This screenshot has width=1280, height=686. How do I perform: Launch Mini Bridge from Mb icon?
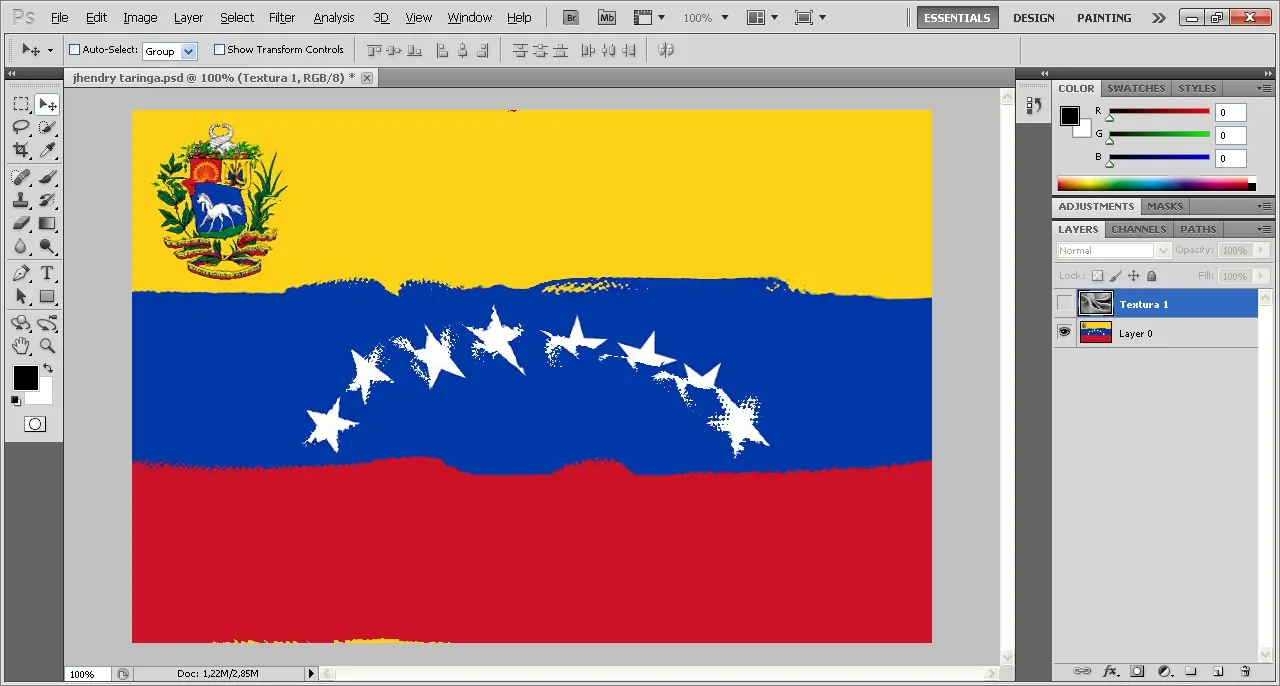click(607, 17)
